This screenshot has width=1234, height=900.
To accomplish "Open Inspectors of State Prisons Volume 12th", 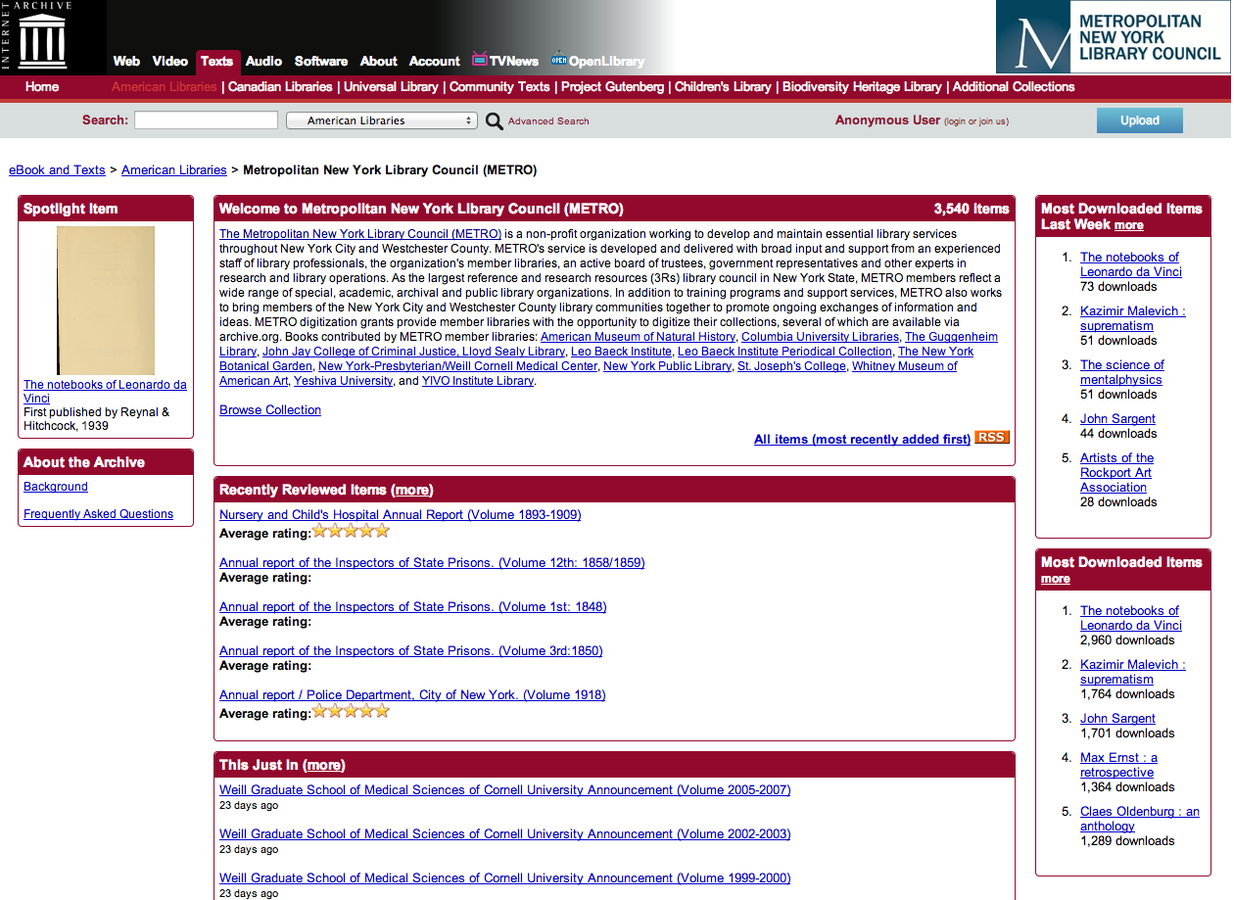I will [432, 563].
